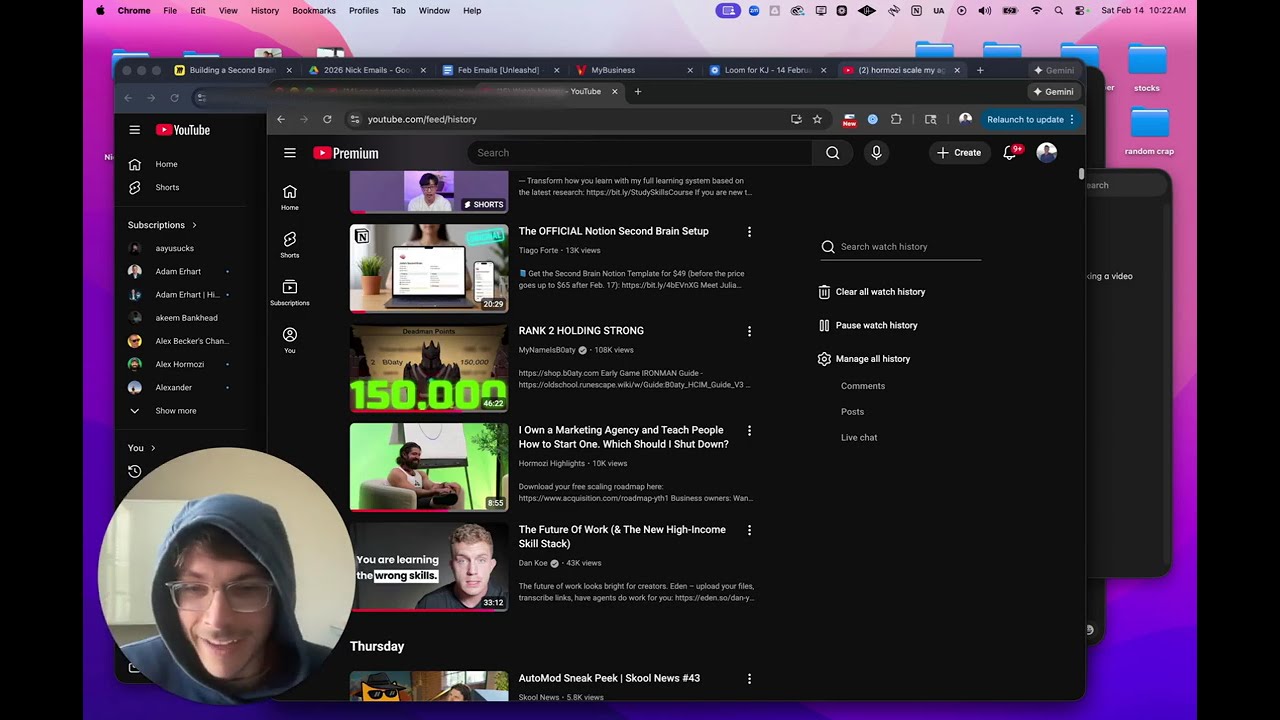Open the YouTube hamburger guide menu
Screen dimensions: 1280x720
289,153
